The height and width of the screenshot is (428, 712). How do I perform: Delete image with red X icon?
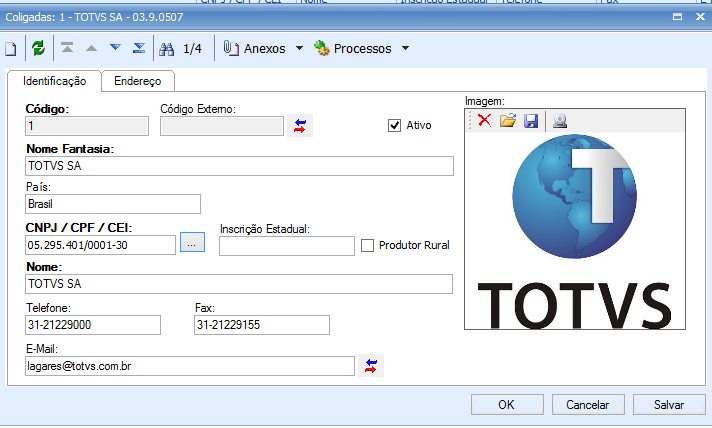pos(485,121)
